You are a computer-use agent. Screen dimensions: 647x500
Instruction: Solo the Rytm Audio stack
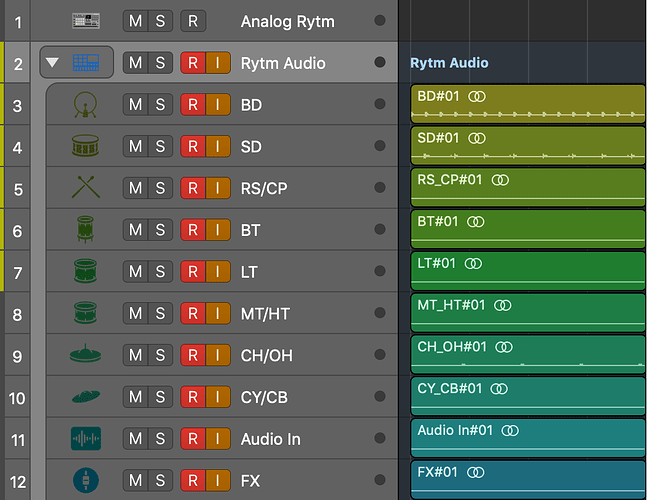(x=160, y=63)
